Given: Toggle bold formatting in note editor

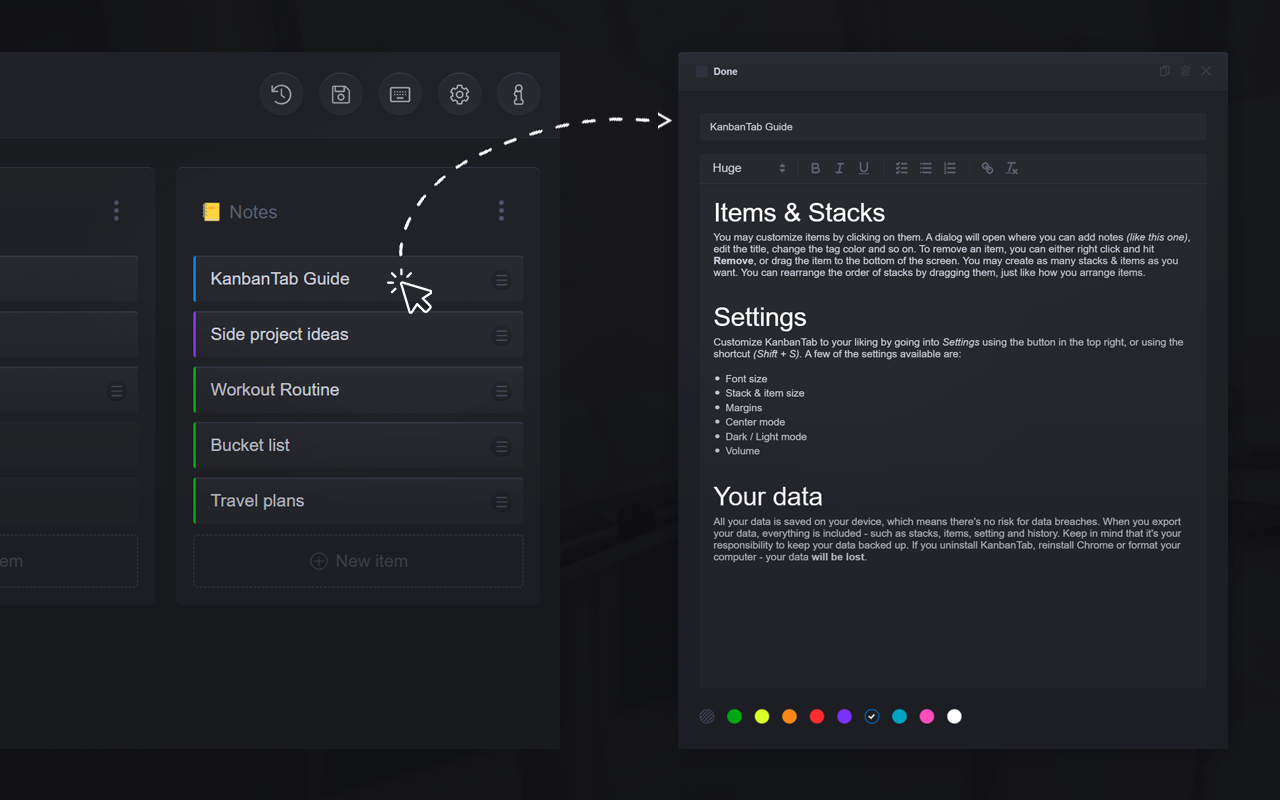Looking at the screenshot, I should (815, 168).
